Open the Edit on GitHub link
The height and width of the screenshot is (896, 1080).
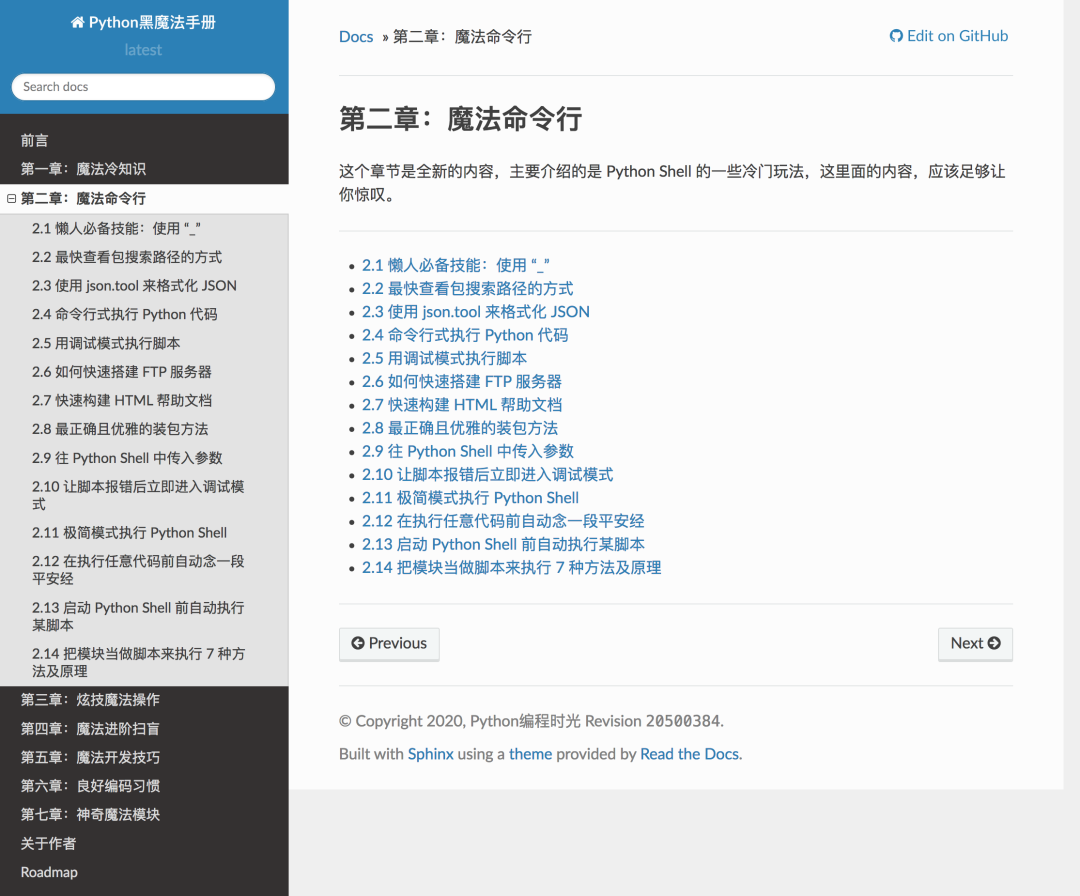point(956,35)
